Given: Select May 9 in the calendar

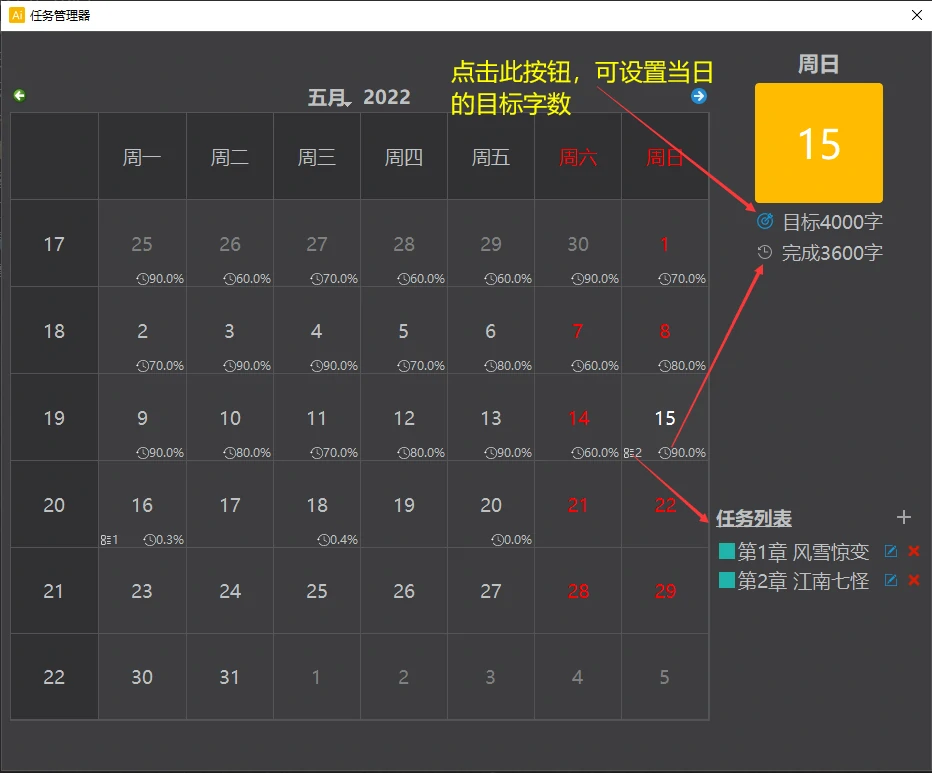Looking at the screenshot, I should [142, 417].
